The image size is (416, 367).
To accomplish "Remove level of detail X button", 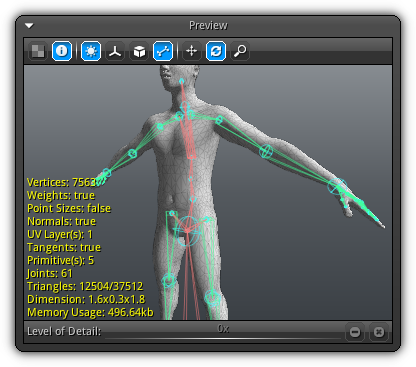I will 379,332.
